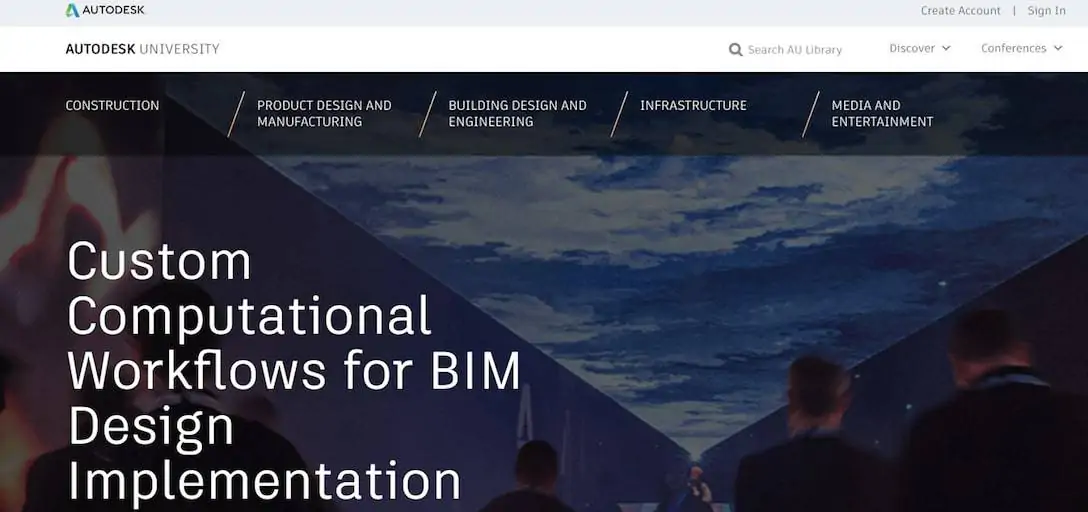Open Product Design and Manufacturing category
Image resolution: width=1088 pixels, height=512 pixels.
click(x=324, y=114)
